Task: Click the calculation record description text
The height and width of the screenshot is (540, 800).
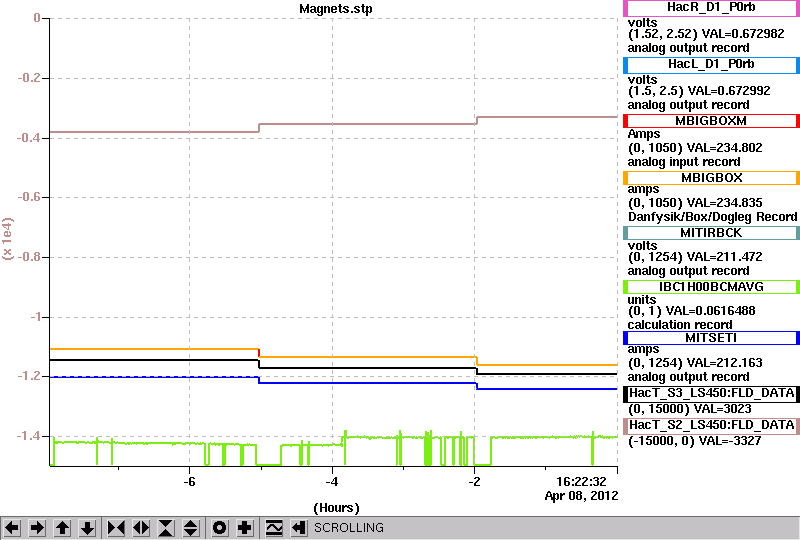Action: pos(680,325)
